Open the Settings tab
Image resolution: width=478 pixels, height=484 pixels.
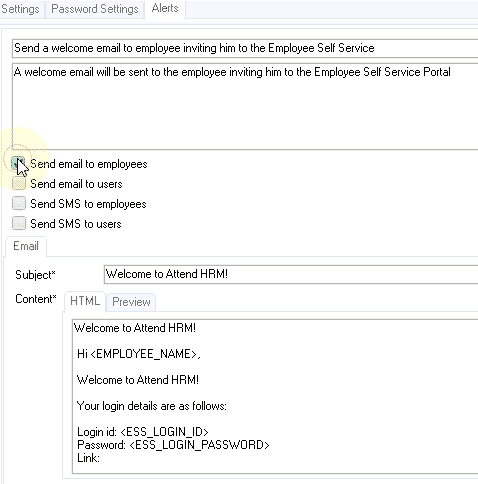(x=20, y=9)
